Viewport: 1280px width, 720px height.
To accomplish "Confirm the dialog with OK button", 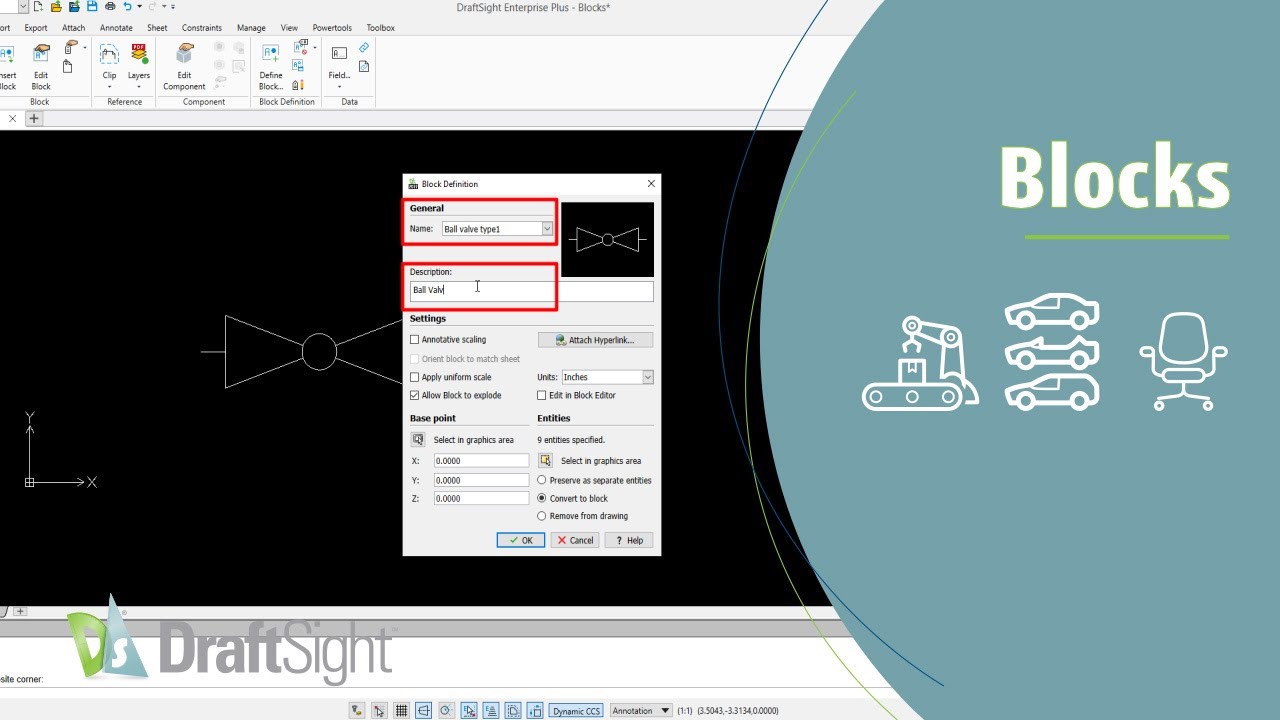I will coord(521,540).
